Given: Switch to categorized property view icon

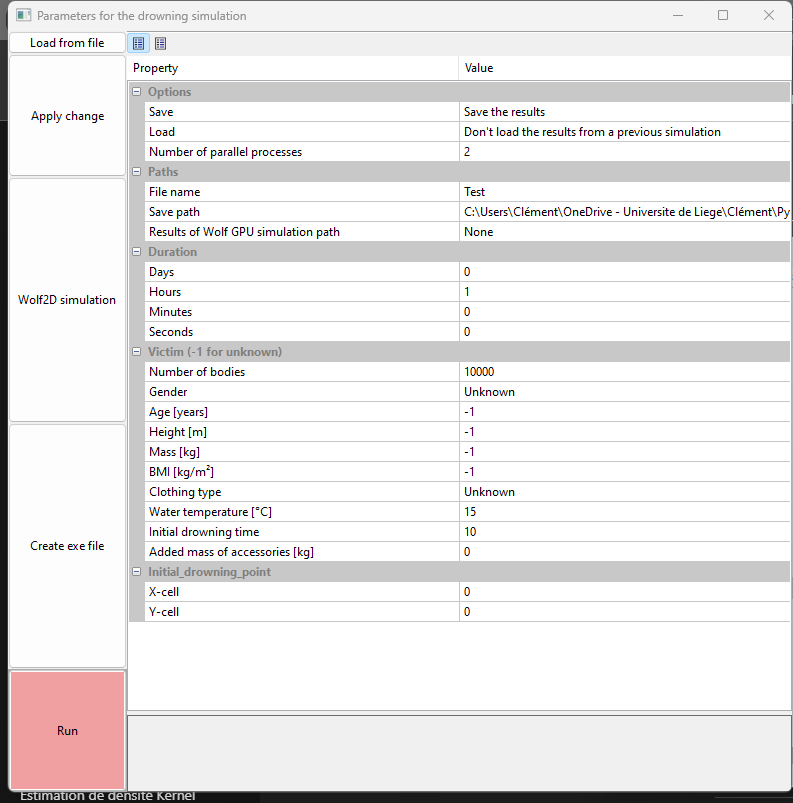Looking at the screenshot, I should 139,43.
